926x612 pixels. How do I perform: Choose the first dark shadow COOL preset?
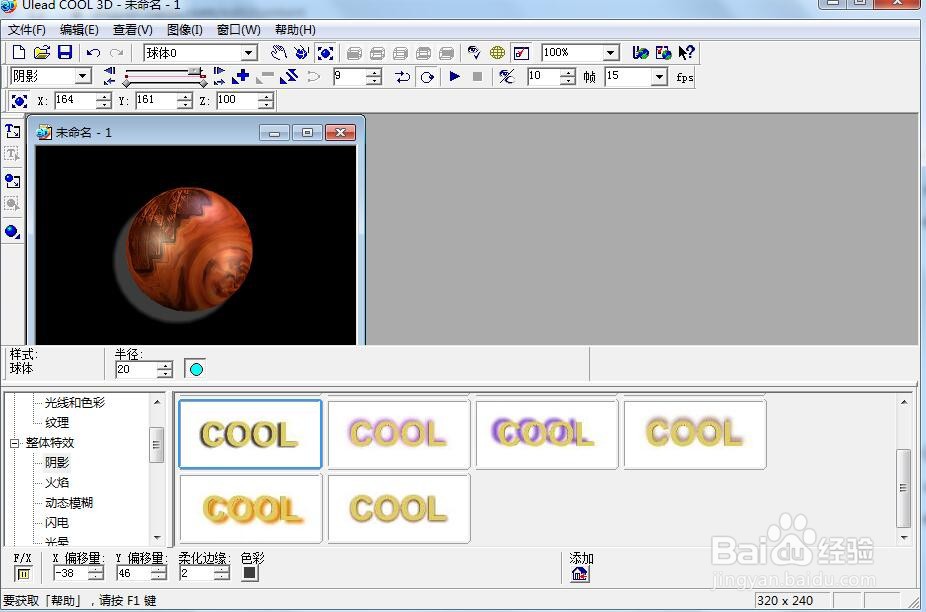(250, 434)
